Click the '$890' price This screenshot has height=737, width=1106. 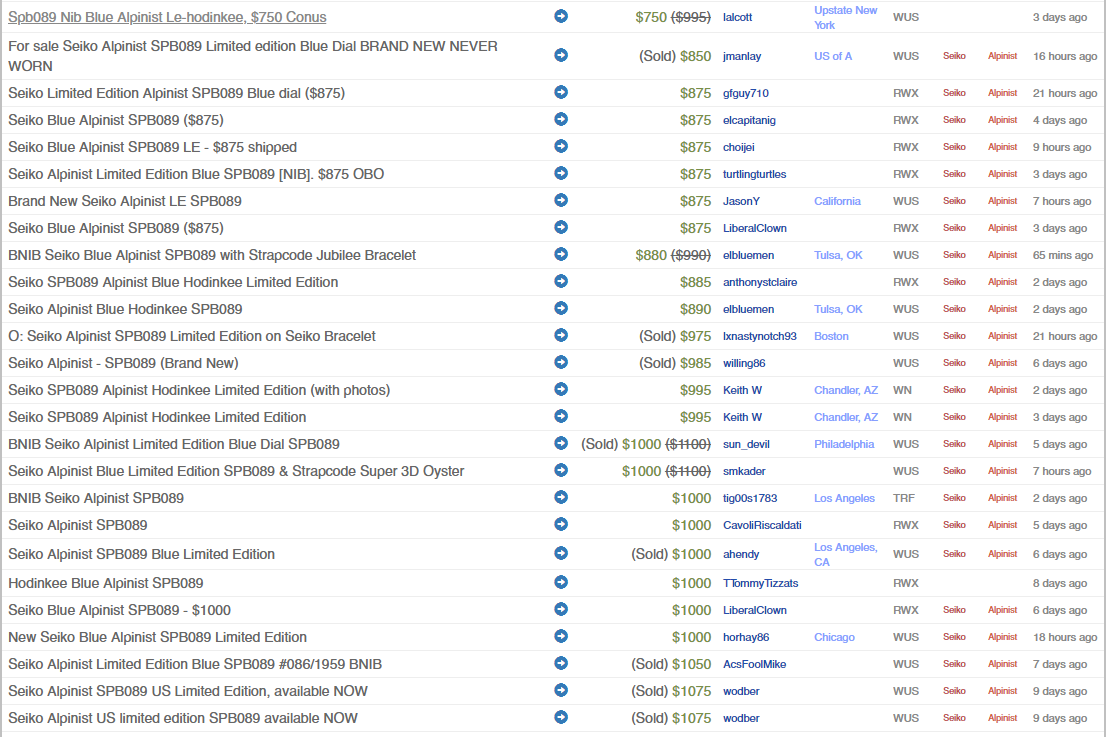point(695,309)
